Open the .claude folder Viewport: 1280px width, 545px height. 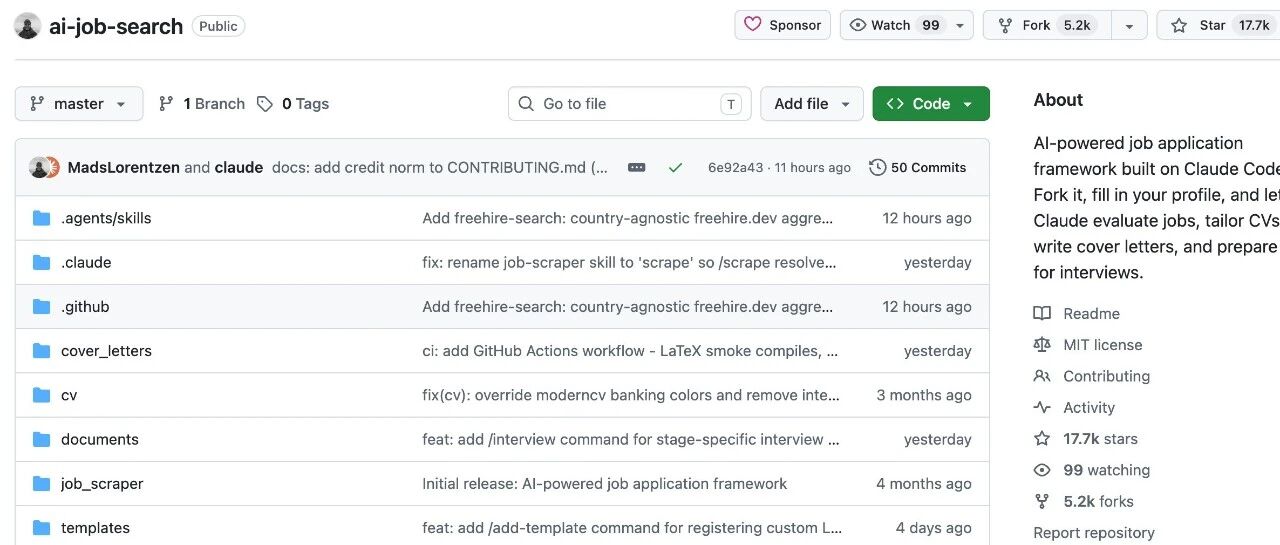coord(86,262)
